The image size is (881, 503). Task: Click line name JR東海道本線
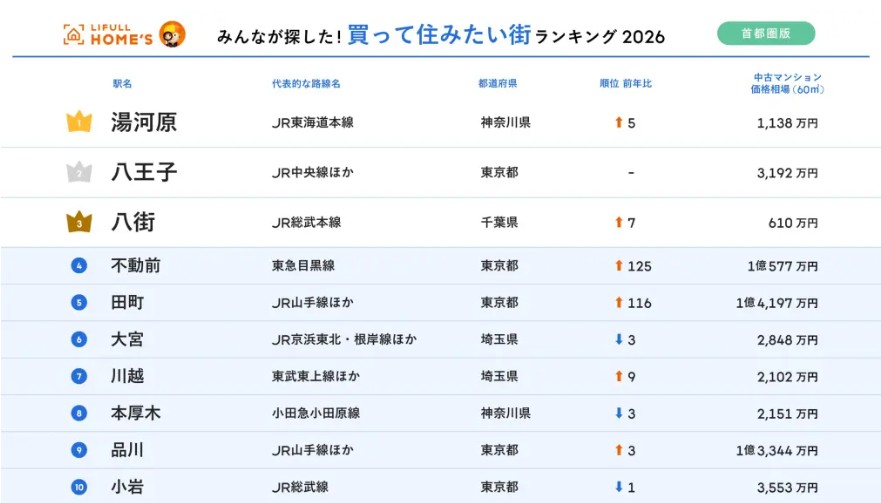pyautogui.click(x=313, y=123)
